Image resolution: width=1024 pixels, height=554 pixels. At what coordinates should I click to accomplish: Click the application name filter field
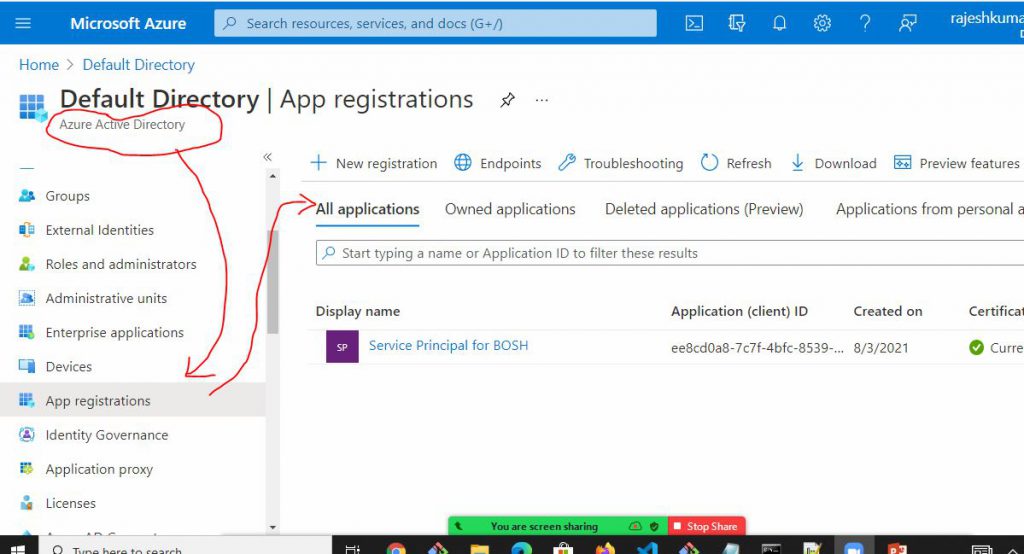[670, 253]
